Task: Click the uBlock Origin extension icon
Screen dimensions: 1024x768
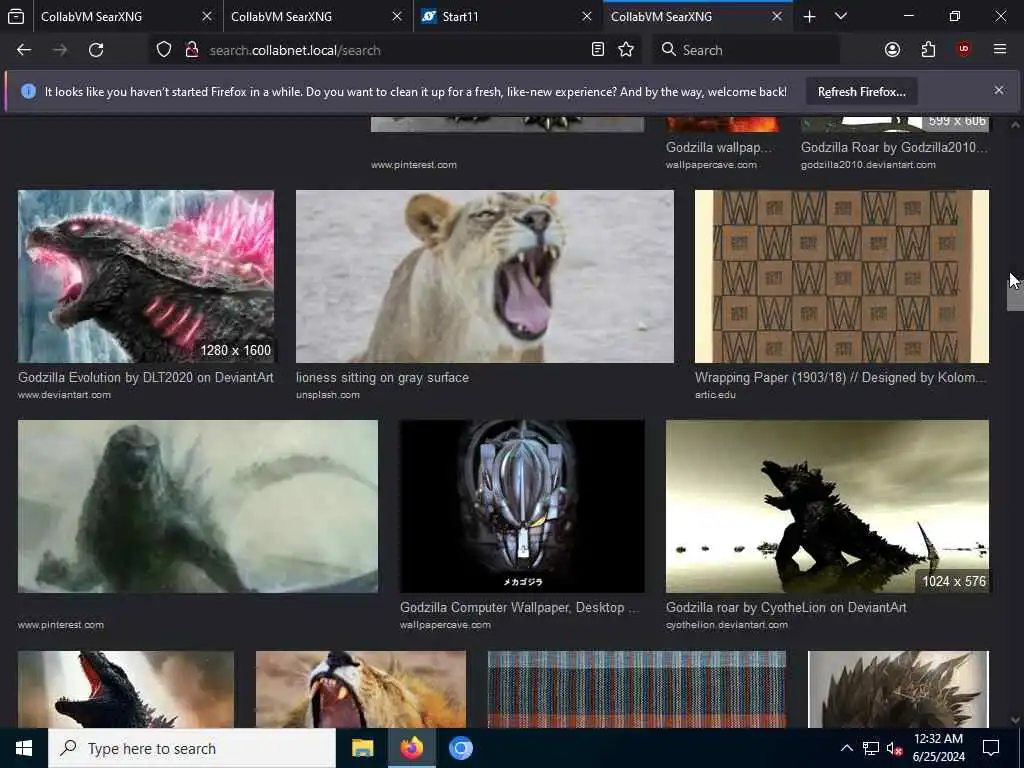Action: 964,49
